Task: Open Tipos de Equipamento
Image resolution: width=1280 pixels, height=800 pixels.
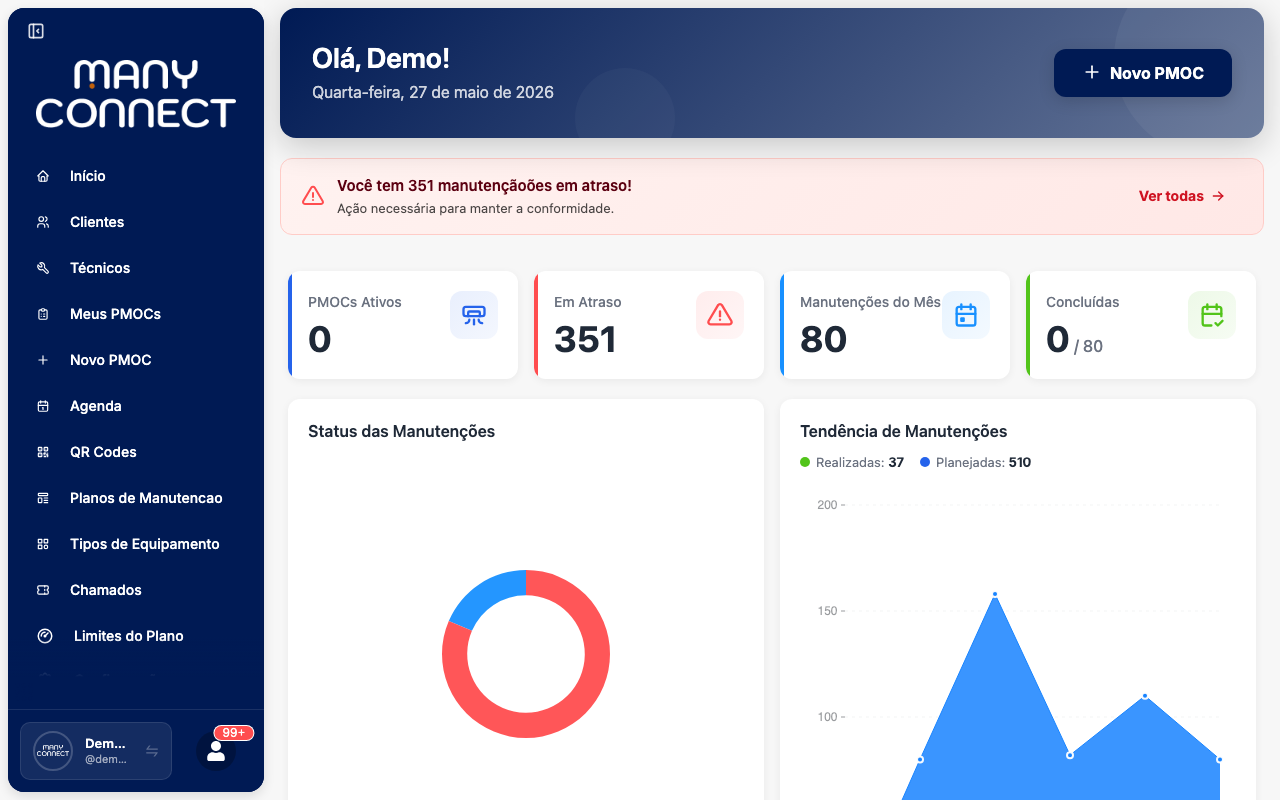Action: tap(136, 544)
